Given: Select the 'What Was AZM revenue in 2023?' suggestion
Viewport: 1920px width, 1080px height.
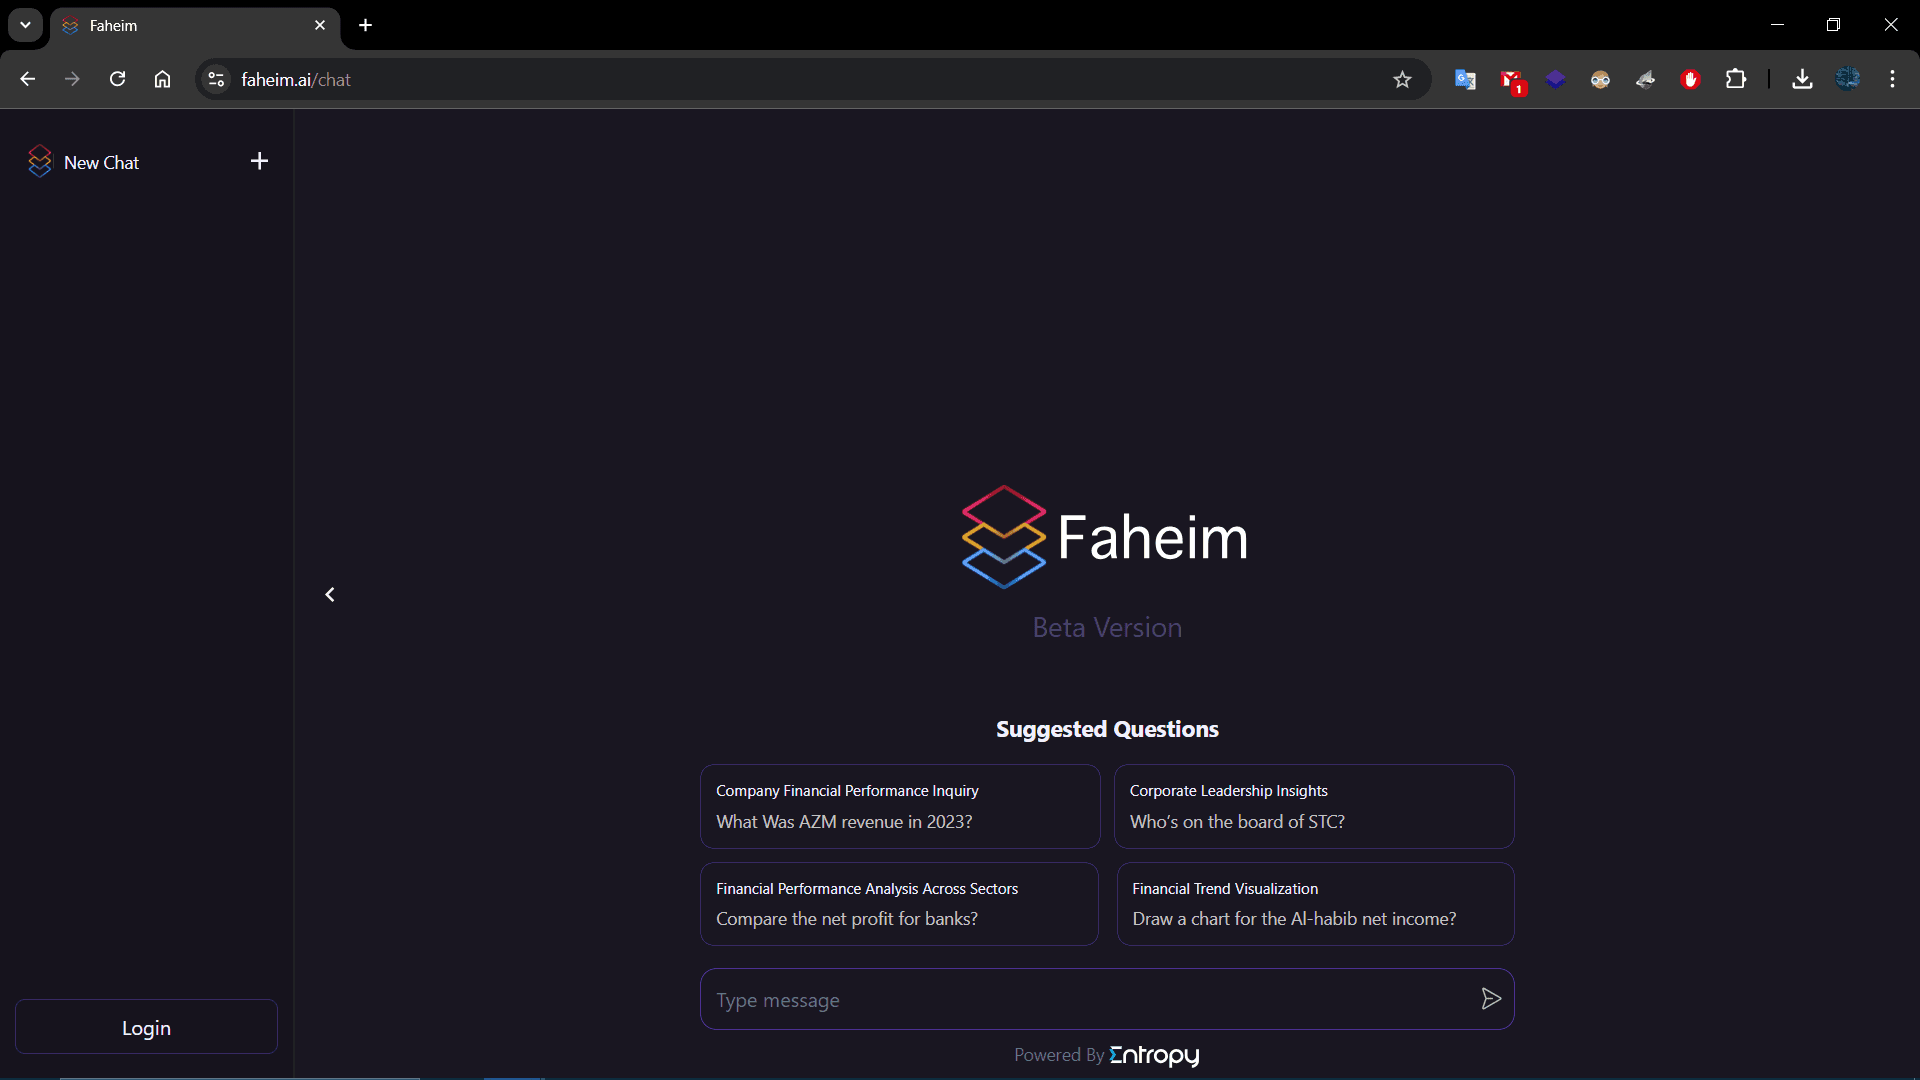Looking at the screenshot, I should (x=900, y=807).
